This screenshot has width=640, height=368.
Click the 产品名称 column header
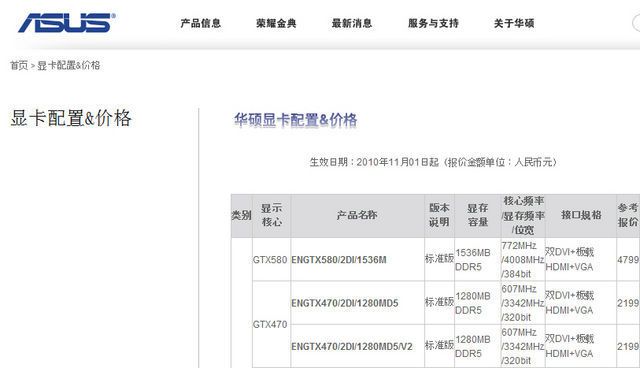pos(357,215)
